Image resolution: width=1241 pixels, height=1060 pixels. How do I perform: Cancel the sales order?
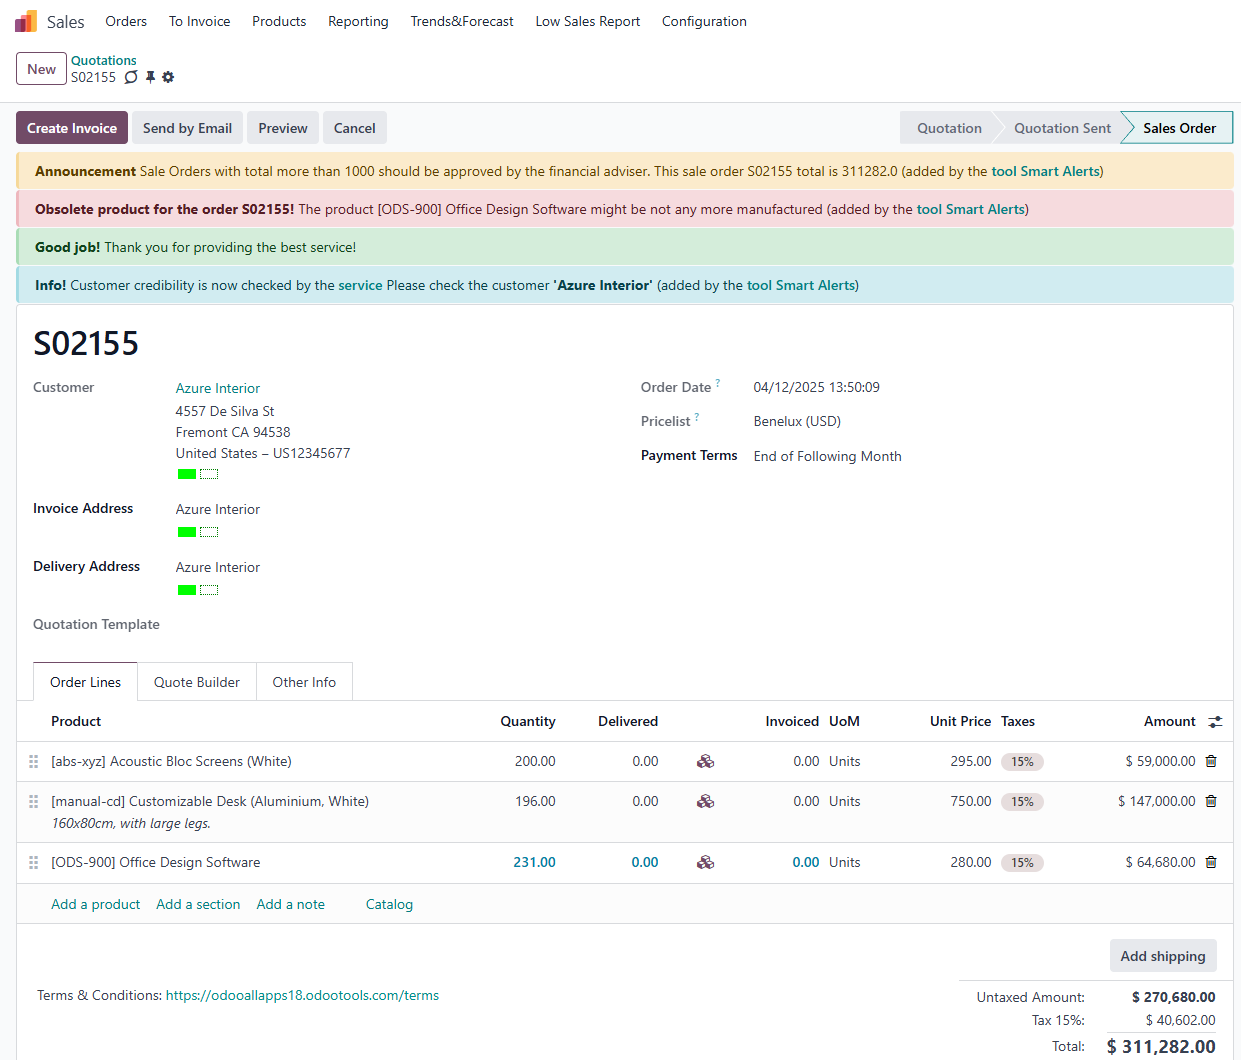pos(354,128)
